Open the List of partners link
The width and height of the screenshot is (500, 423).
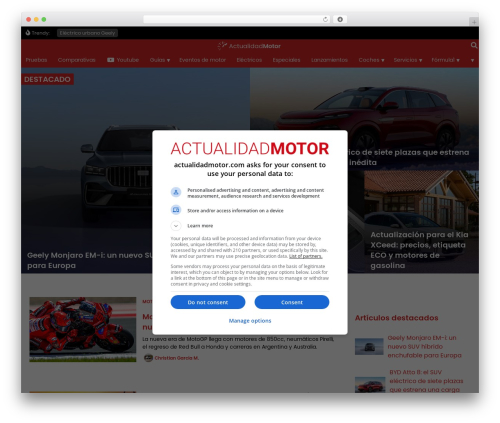point(305,256)
